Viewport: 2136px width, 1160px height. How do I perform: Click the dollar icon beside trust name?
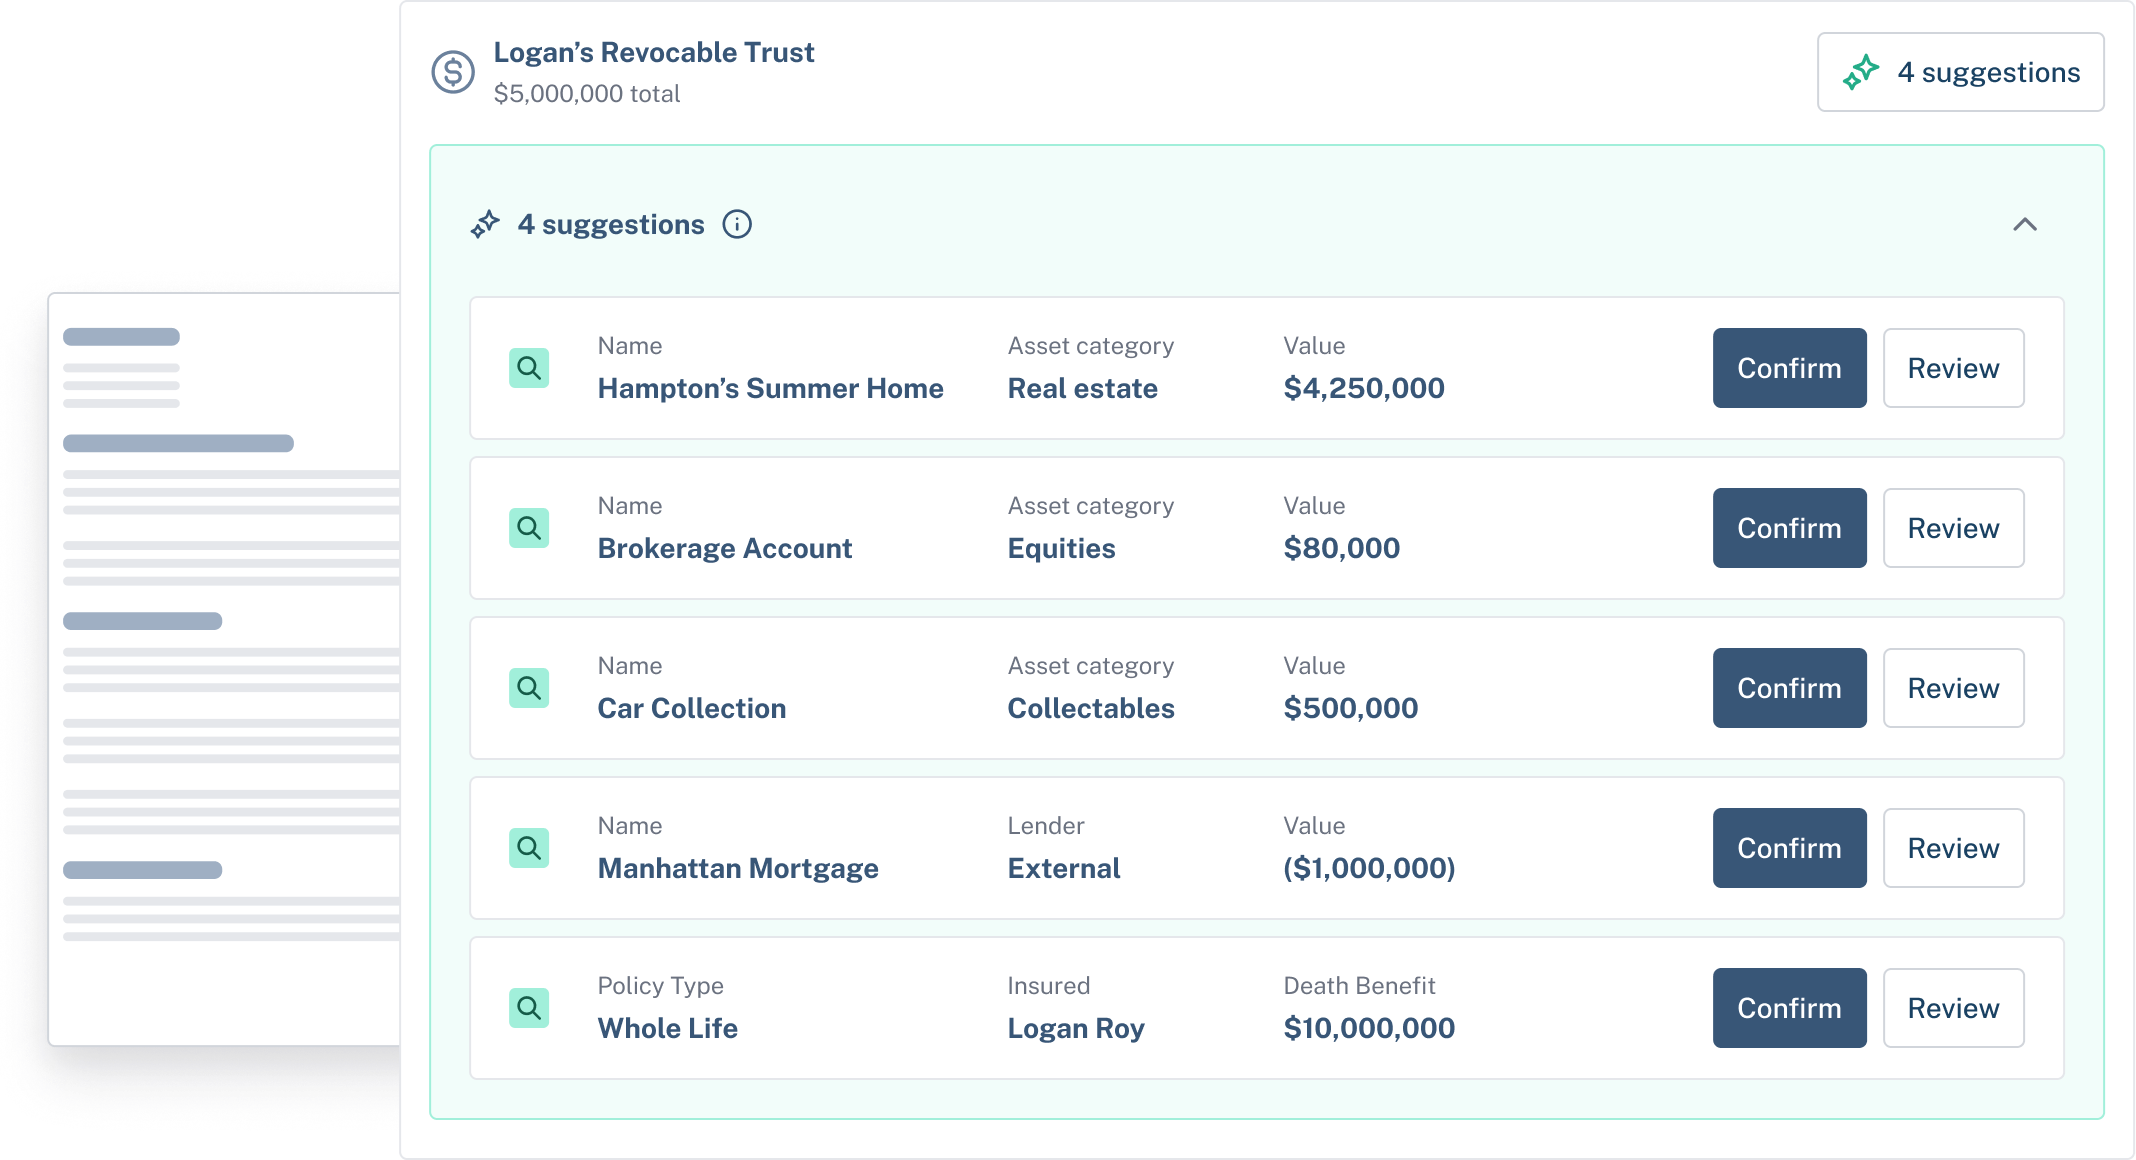click(453, 72)
